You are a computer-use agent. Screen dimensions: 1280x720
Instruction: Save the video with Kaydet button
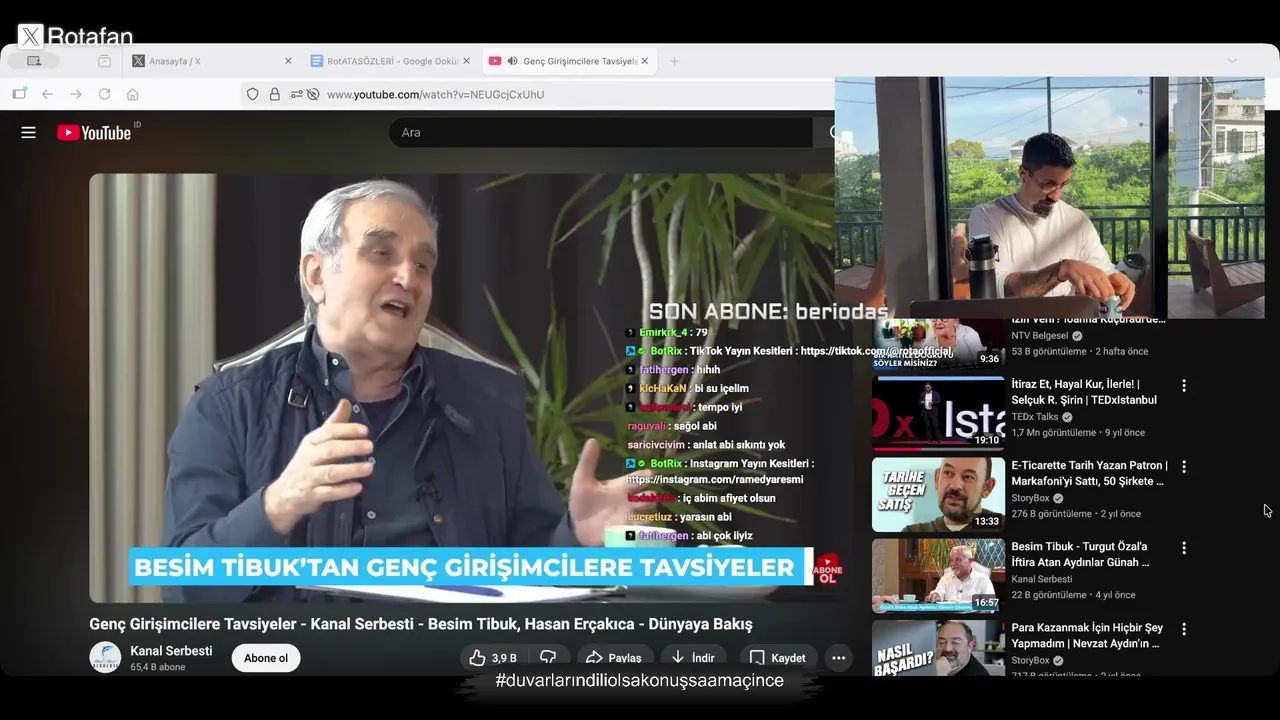777,658
